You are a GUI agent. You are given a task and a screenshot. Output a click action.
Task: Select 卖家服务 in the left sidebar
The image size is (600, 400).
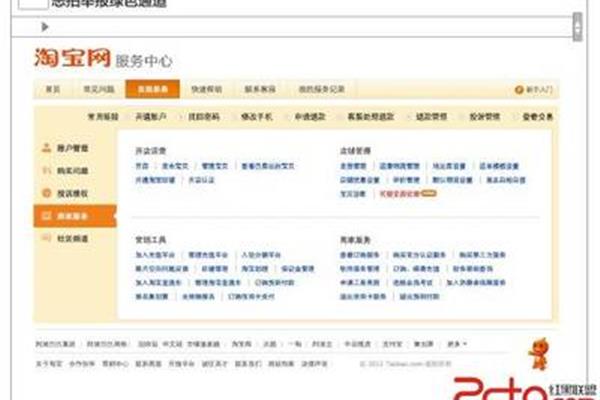[x=75, y=216]
